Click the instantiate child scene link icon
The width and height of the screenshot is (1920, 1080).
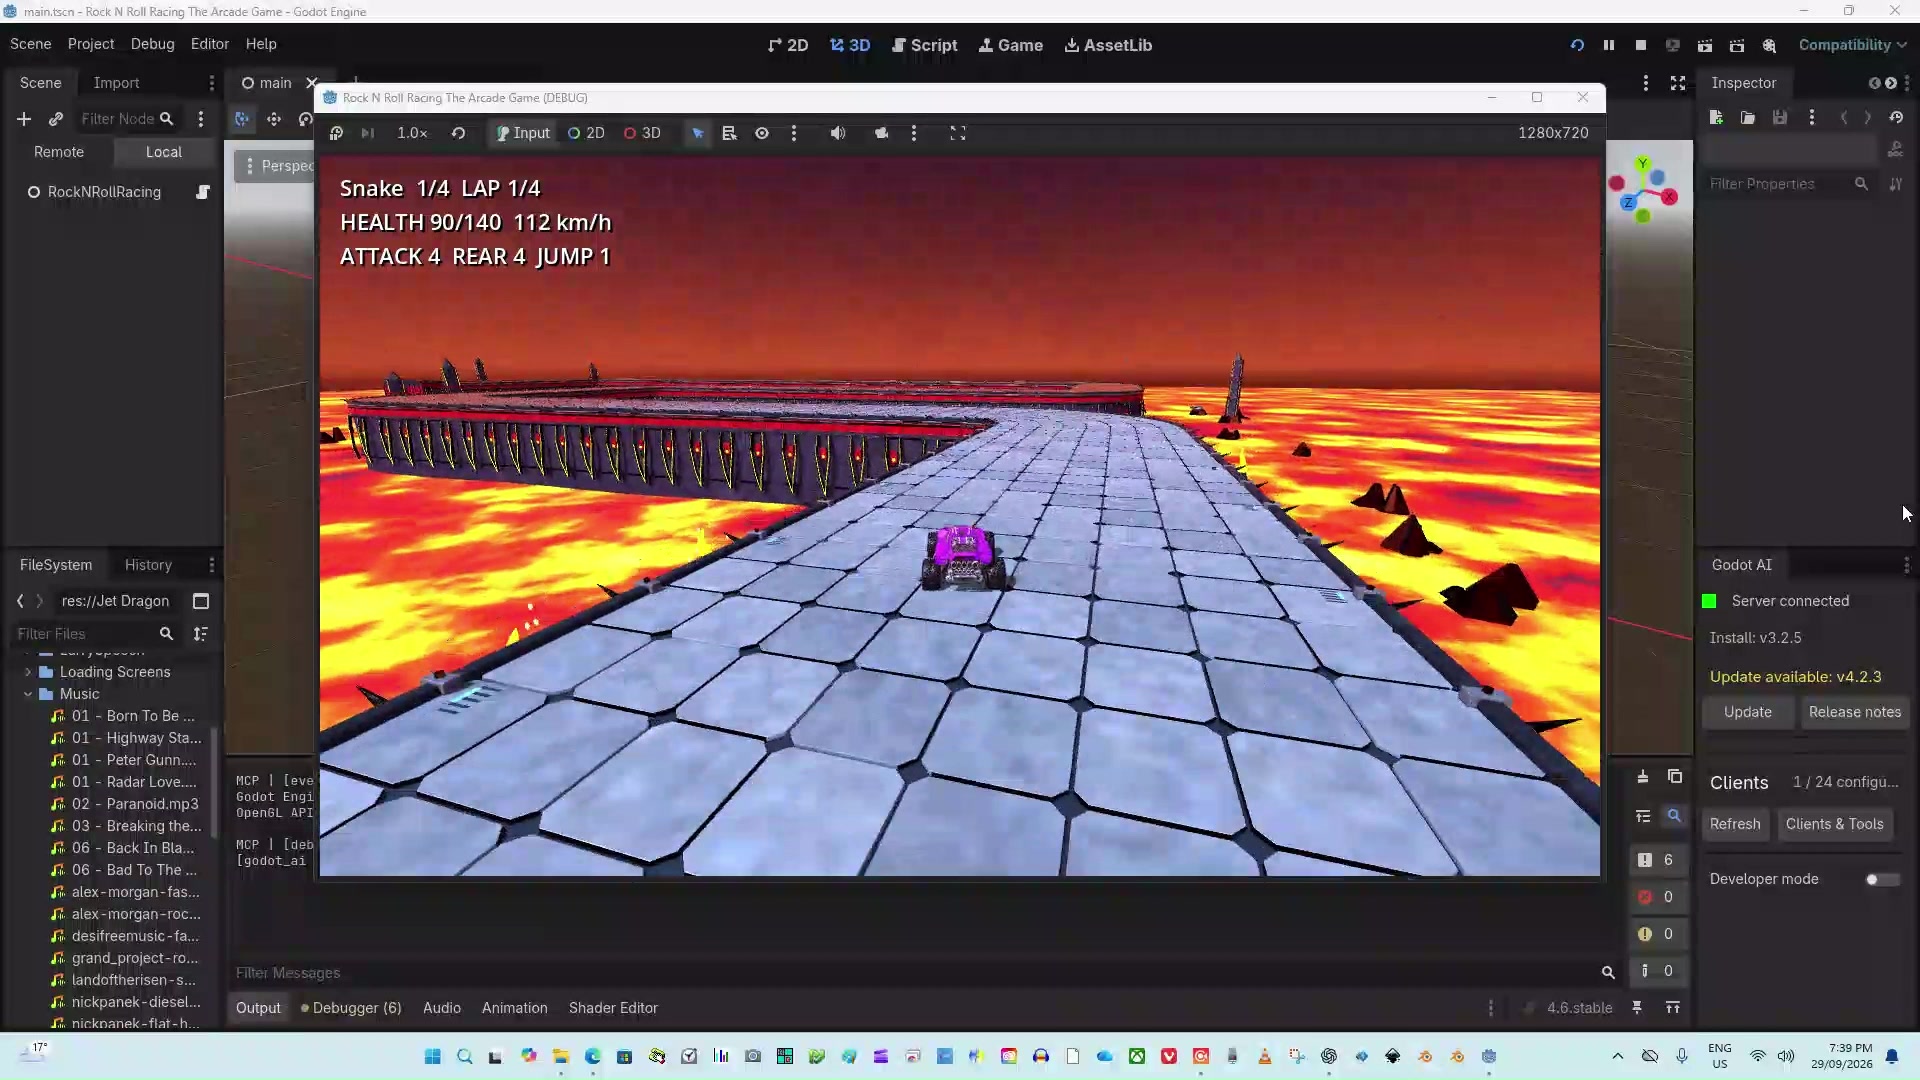(x=56, y=119)
